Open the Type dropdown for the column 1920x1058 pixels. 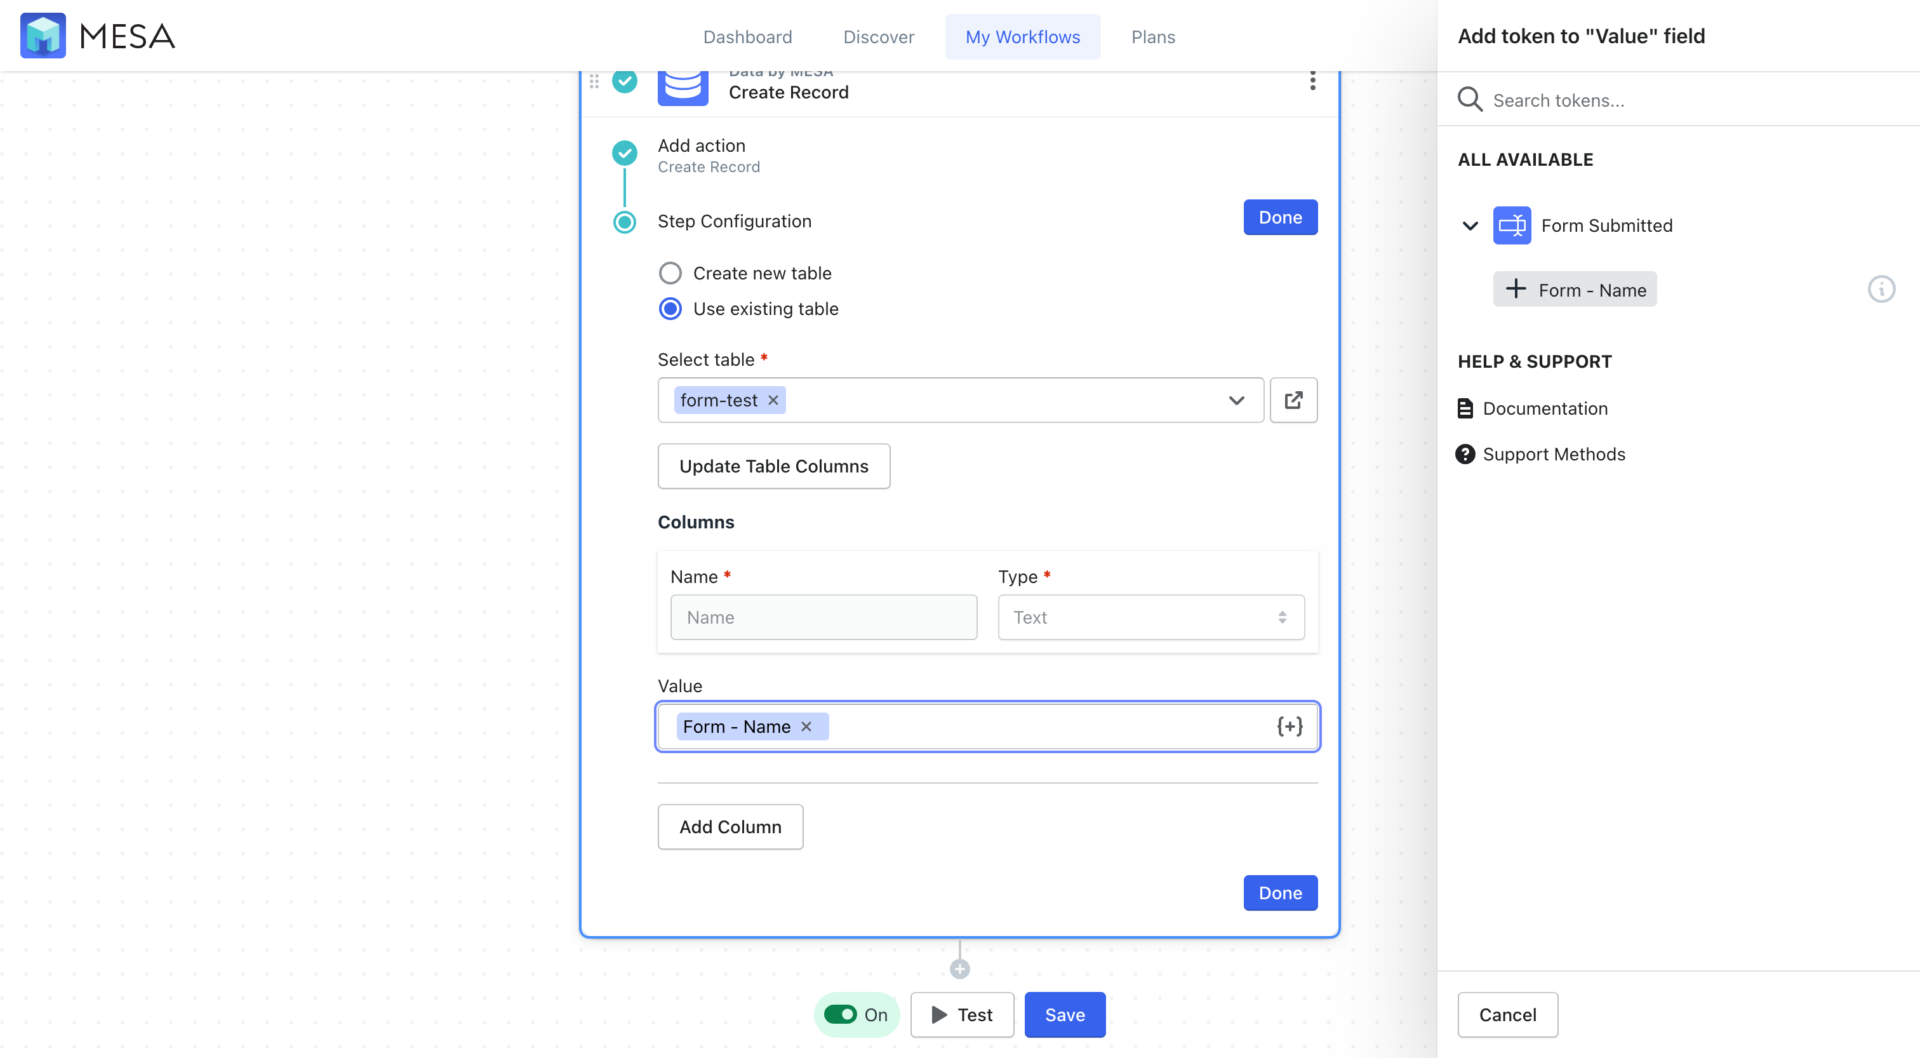[x=1150, y=617]
